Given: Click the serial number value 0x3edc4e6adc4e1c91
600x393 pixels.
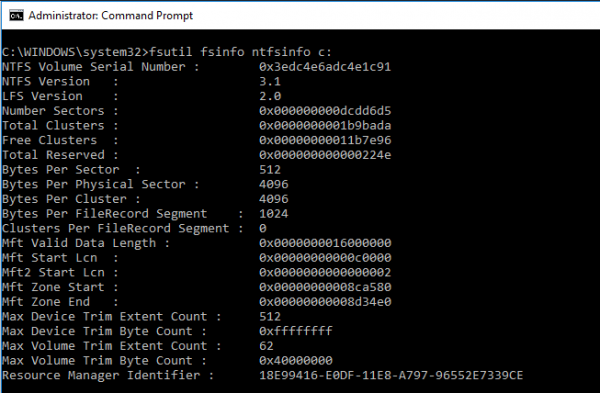Looking at the screenshot, I should point(325,67).
